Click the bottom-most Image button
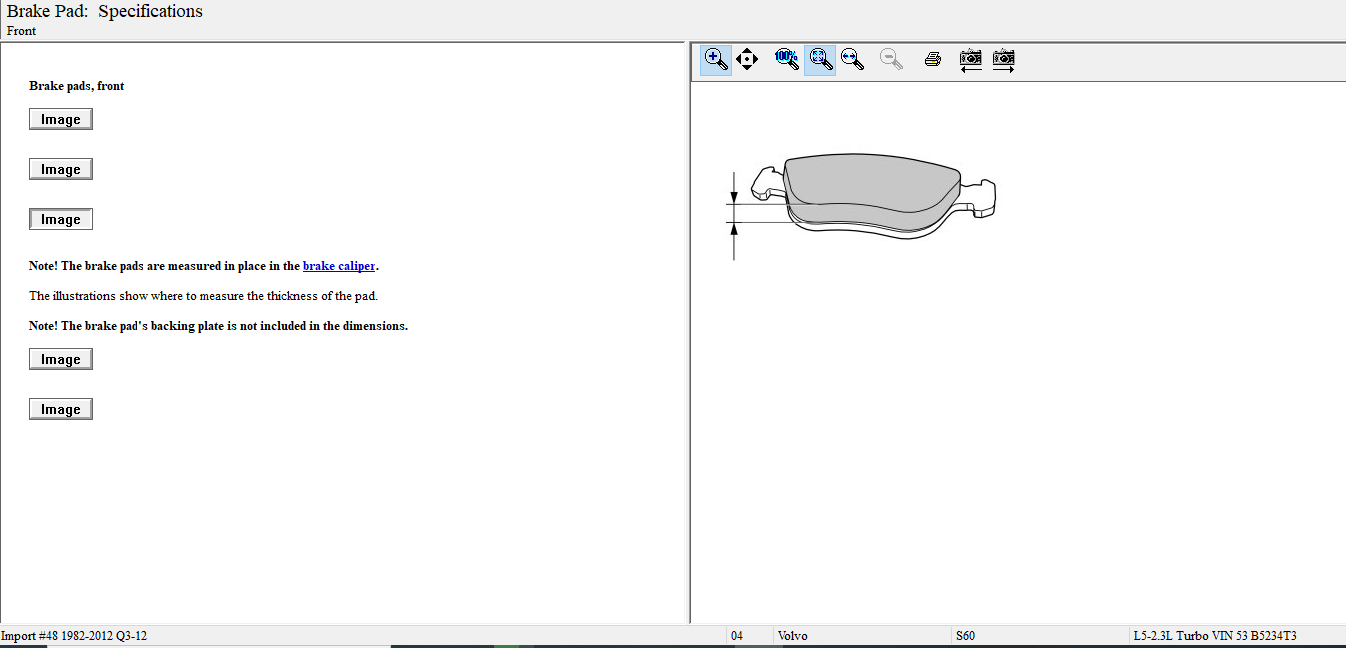This screenshot has height=648, width=1346. 61,409
